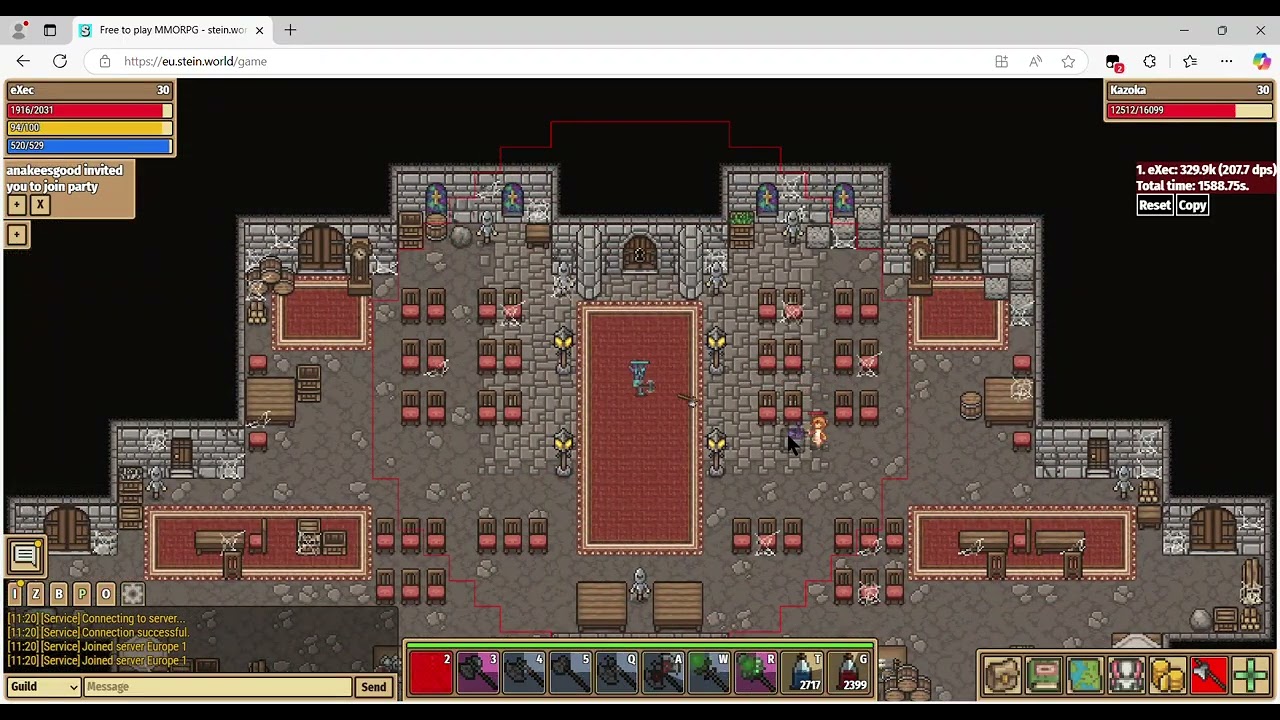Viewport: 1280px width, 720px height.
Task: Open a new browser tab
Action: (x=290, y=30)
